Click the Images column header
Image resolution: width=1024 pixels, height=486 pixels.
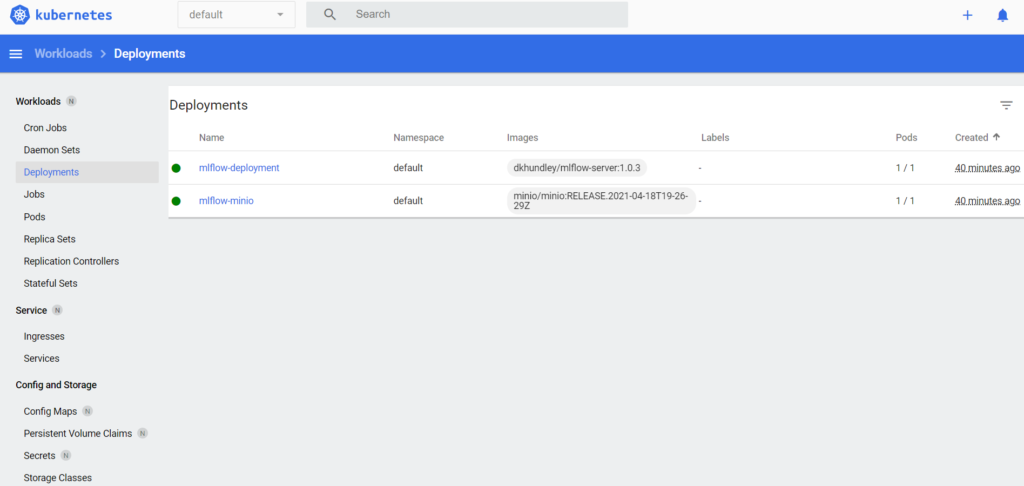(x=522, y=138)
